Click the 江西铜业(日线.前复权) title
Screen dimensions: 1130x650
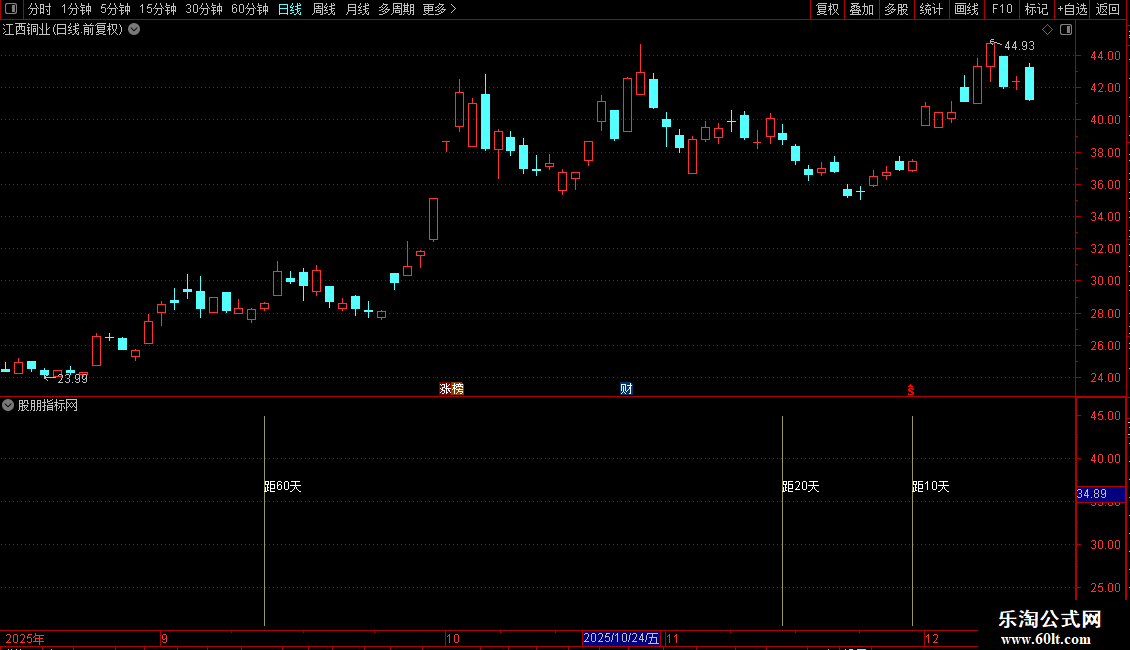[63, 30]
